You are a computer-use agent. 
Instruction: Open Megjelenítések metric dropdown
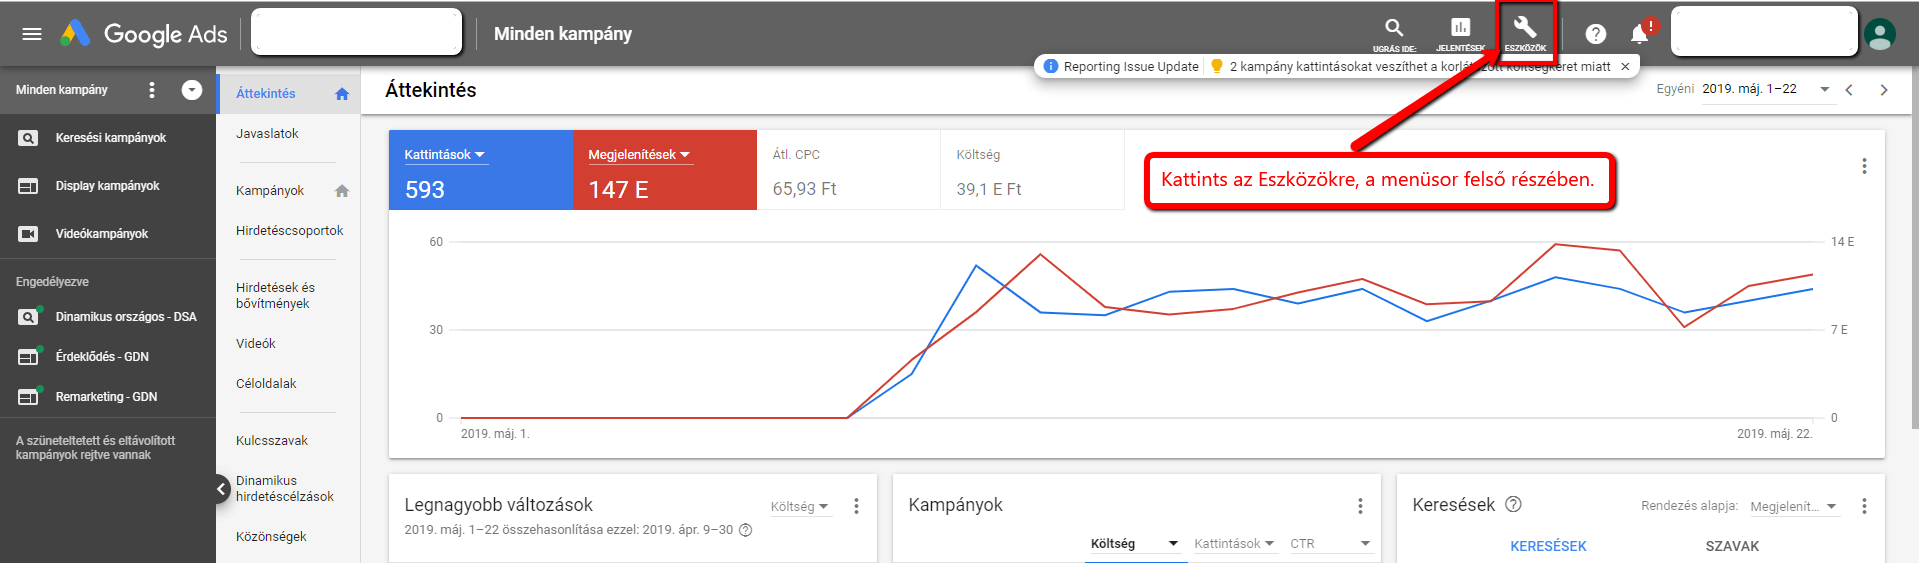point(639,155)
